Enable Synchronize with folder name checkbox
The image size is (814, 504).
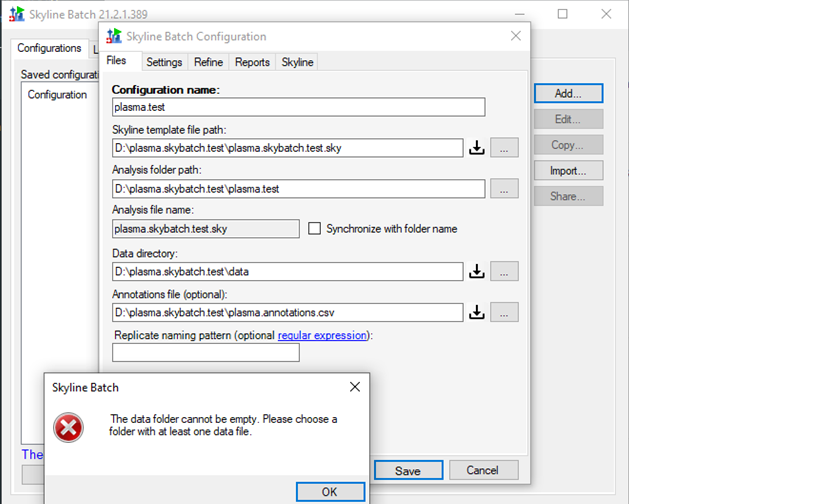315,229
